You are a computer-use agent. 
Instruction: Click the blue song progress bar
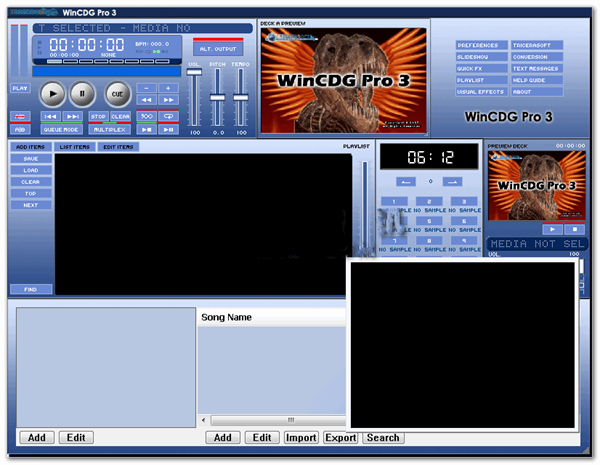[x=106, y=72]
